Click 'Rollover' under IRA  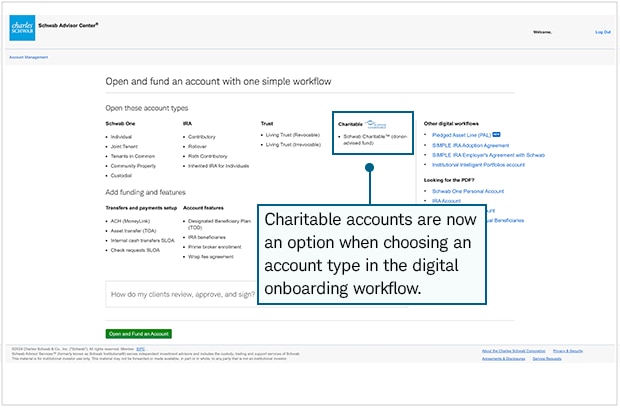(197, 147)
